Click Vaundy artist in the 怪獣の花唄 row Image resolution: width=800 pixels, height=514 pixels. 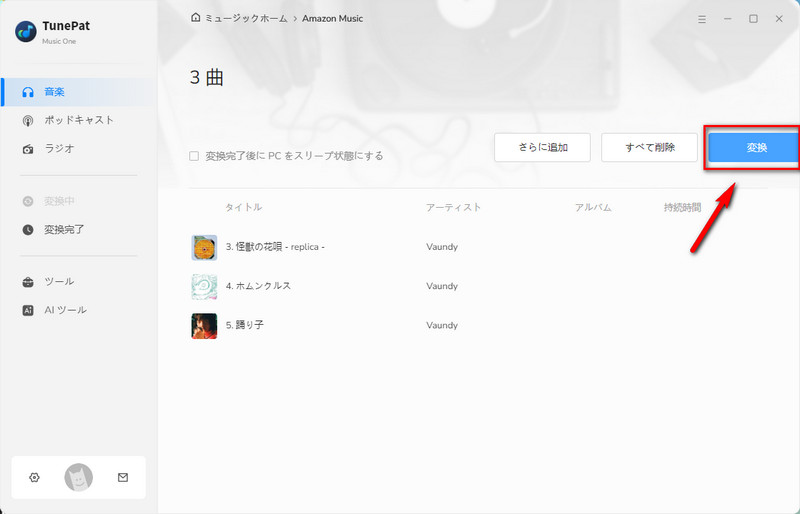click(442, 247)
